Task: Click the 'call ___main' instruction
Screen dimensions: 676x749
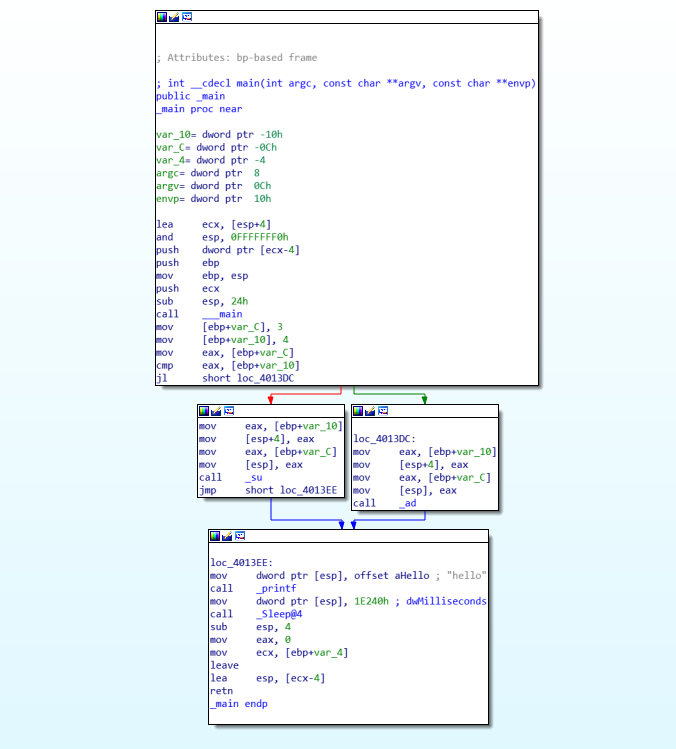Action: pyautogui.click(x=199, y=314)
